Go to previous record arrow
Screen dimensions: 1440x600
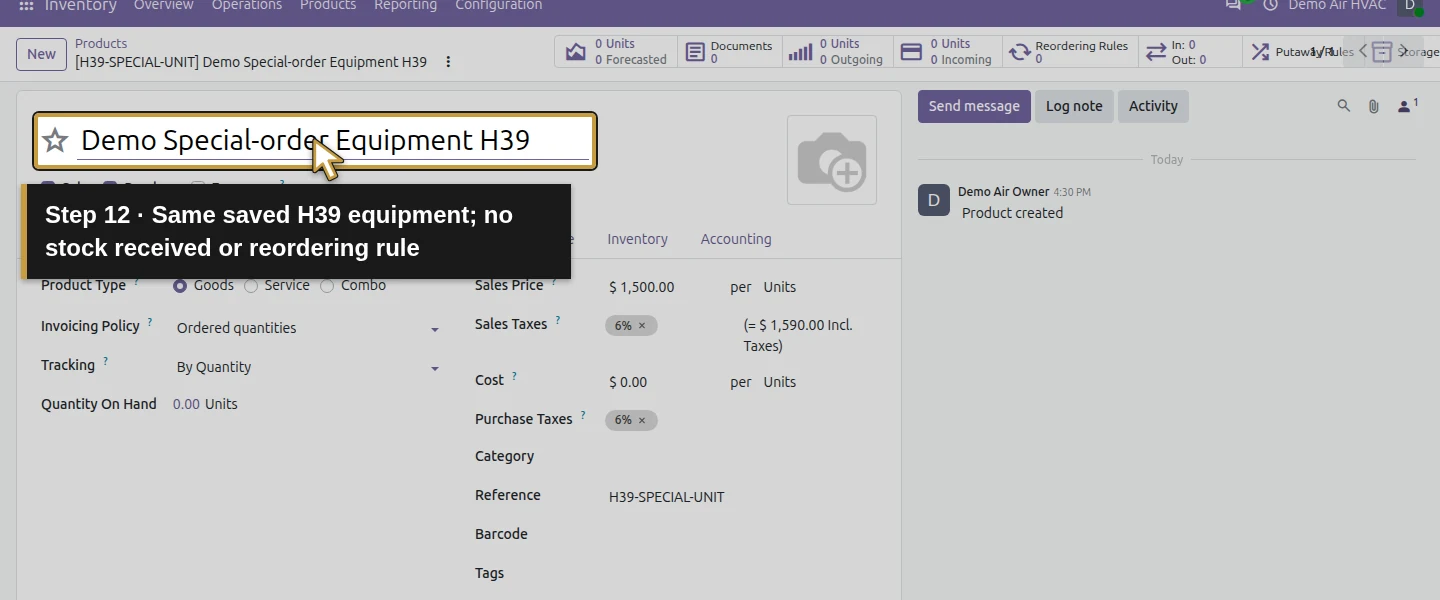coord(1362,52)
